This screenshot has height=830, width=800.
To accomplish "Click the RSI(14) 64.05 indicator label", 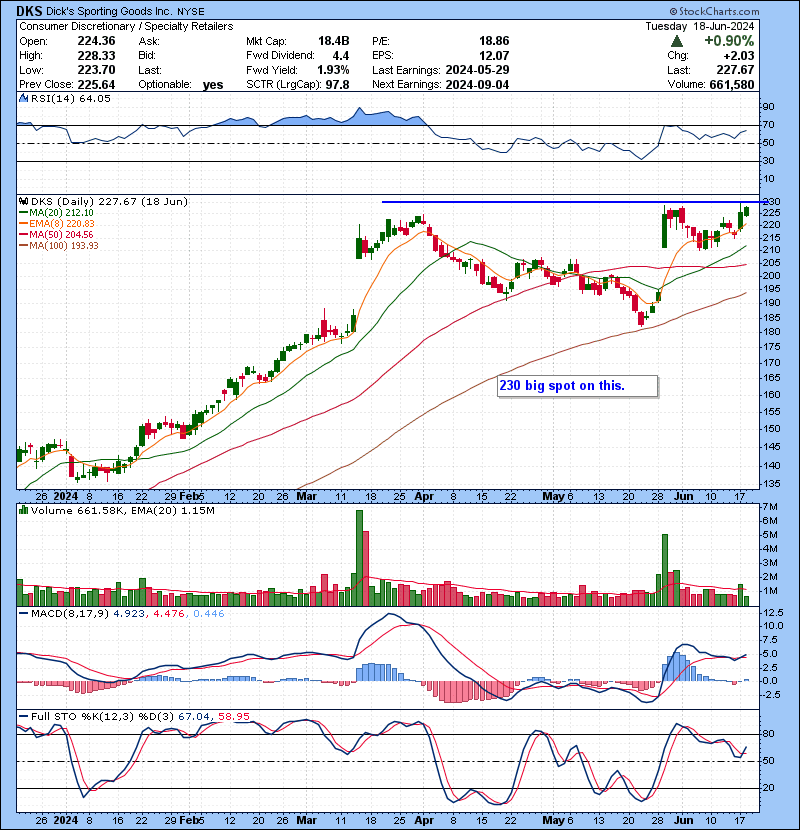I will (x=70, y=98).
